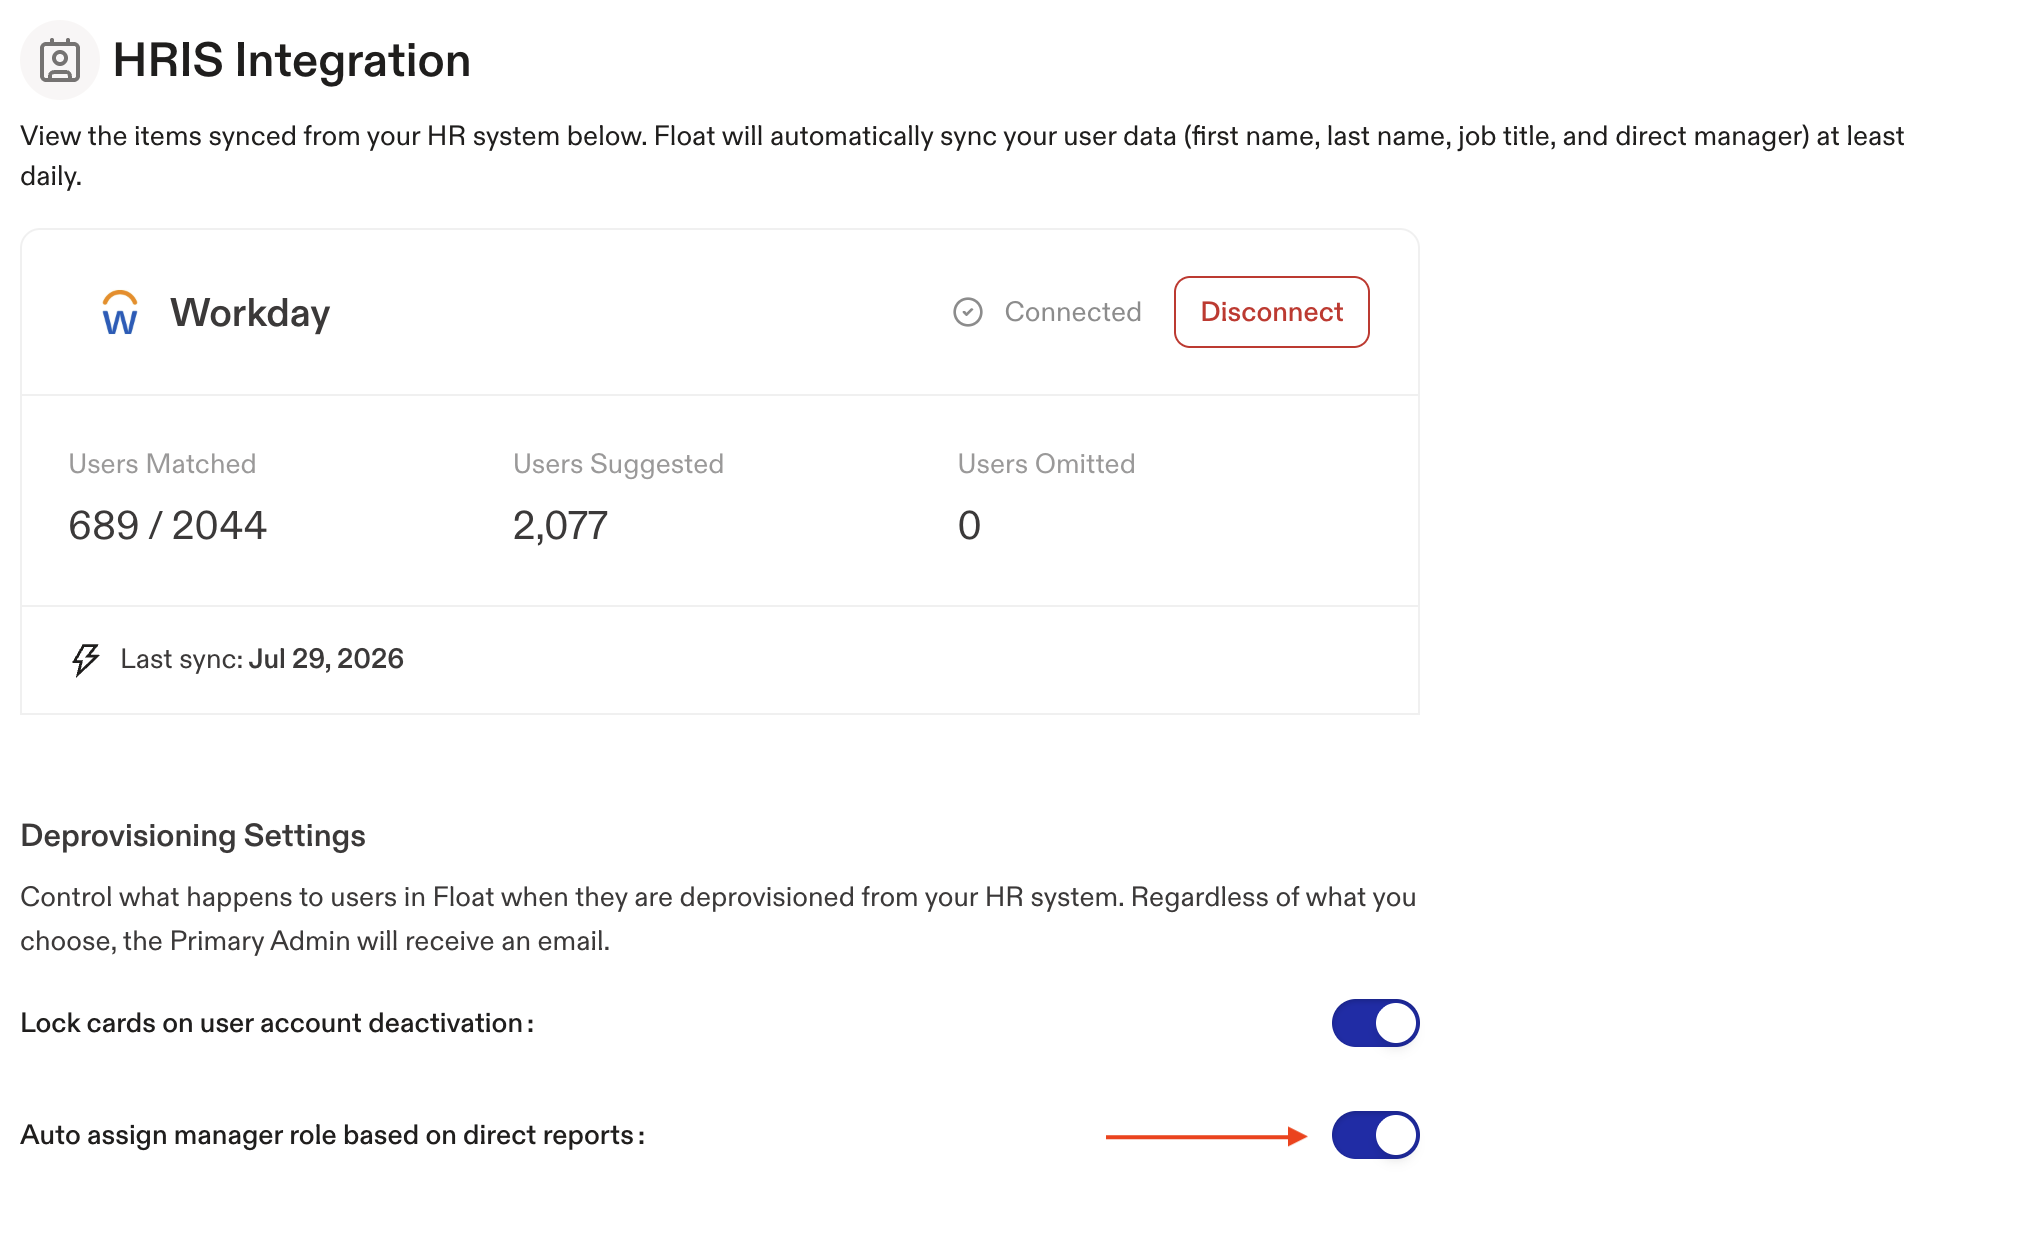2036x1256 pixels.
Task: Click the Connected checkmark circle icon
Action: coord(968,312)
